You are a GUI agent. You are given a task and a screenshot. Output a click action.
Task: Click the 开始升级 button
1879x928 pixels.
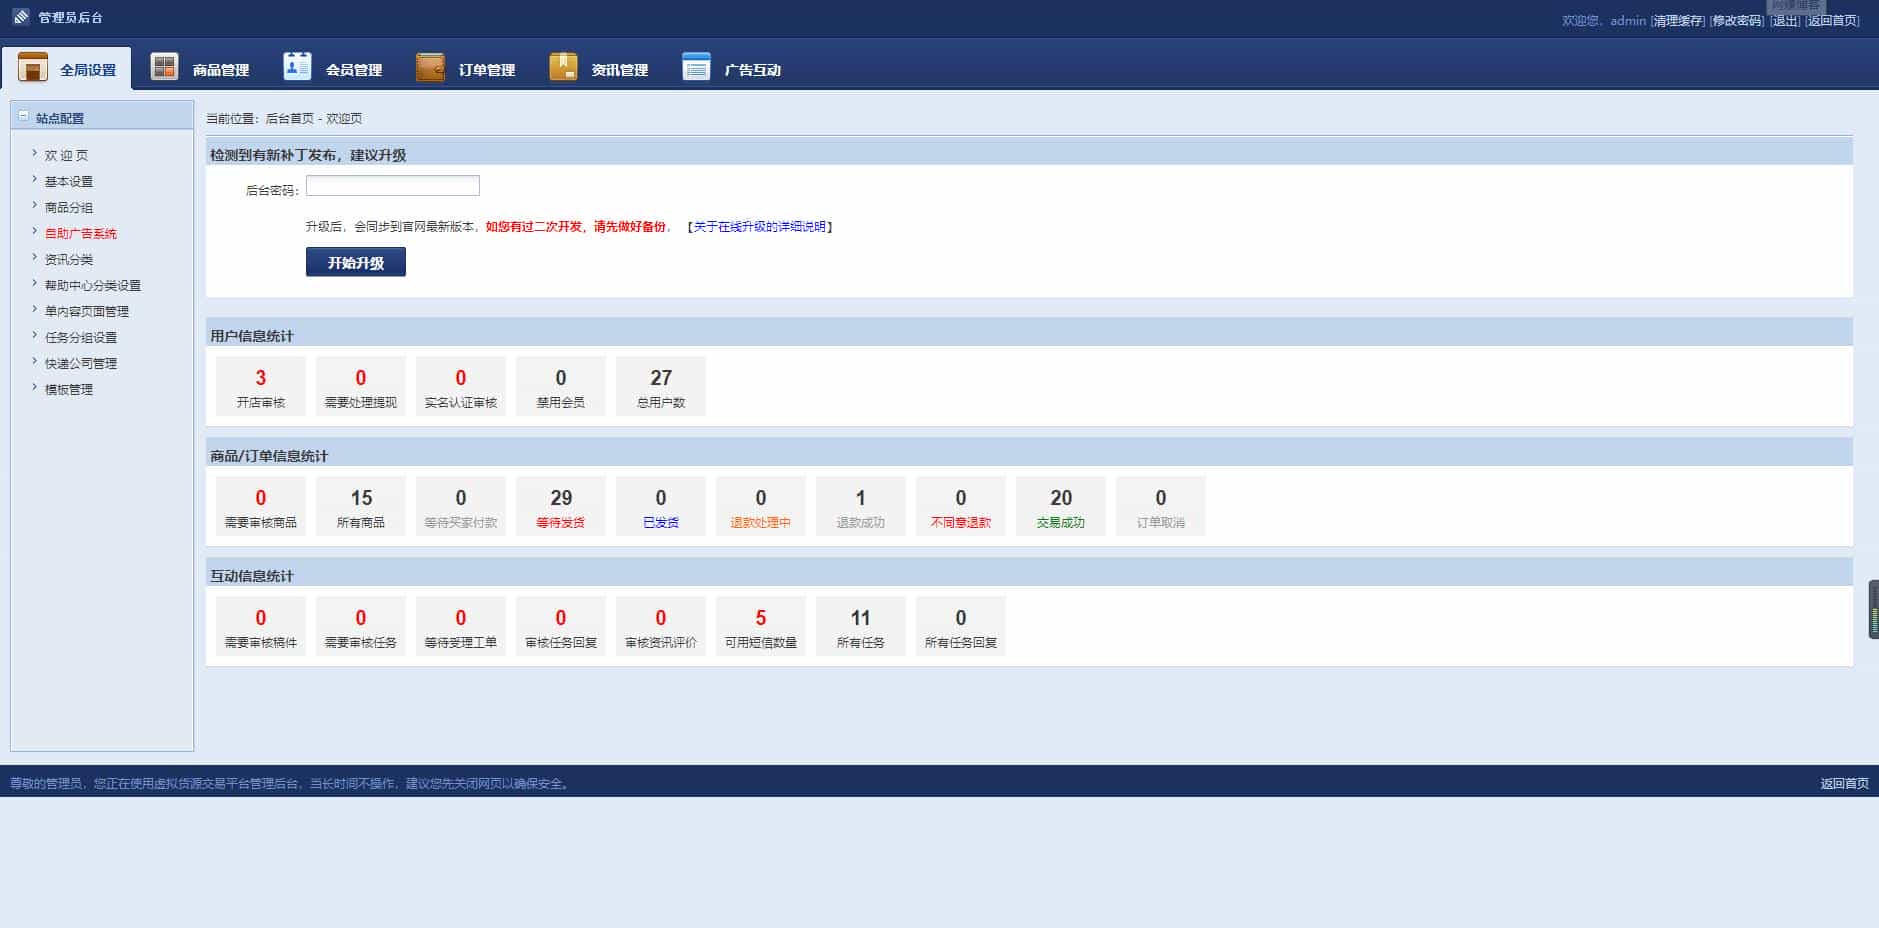[356, 262]
